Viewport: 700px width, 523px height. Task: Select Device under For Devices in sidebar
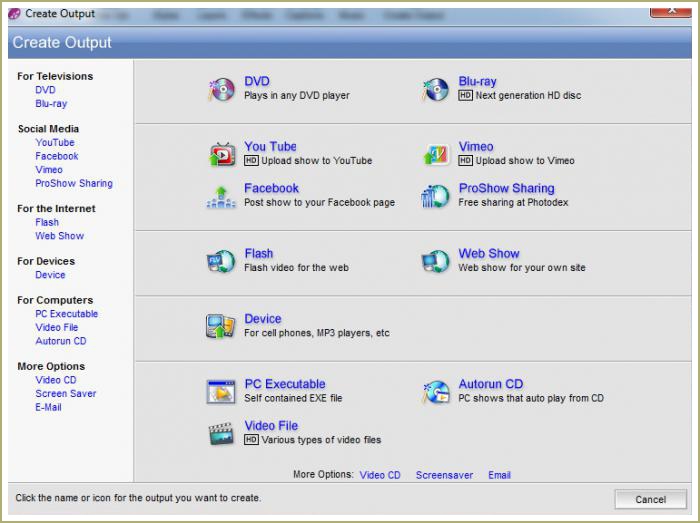[50, 274]
